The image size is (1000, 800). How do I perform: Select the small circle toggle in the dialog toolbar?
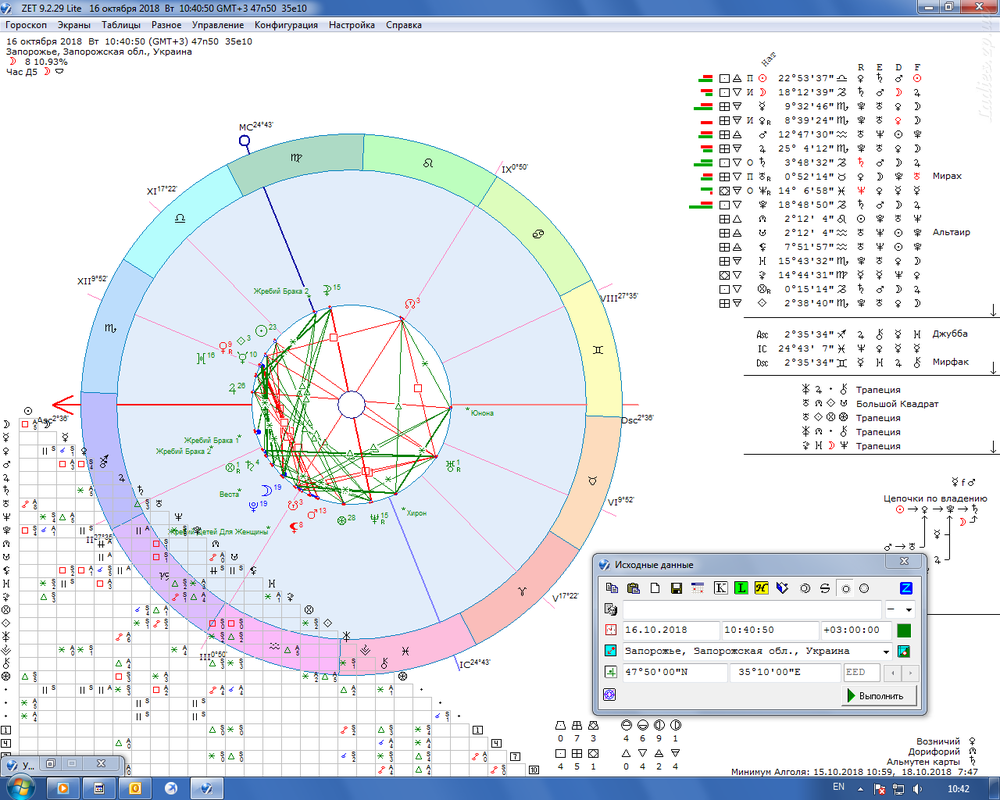(846, 588)
